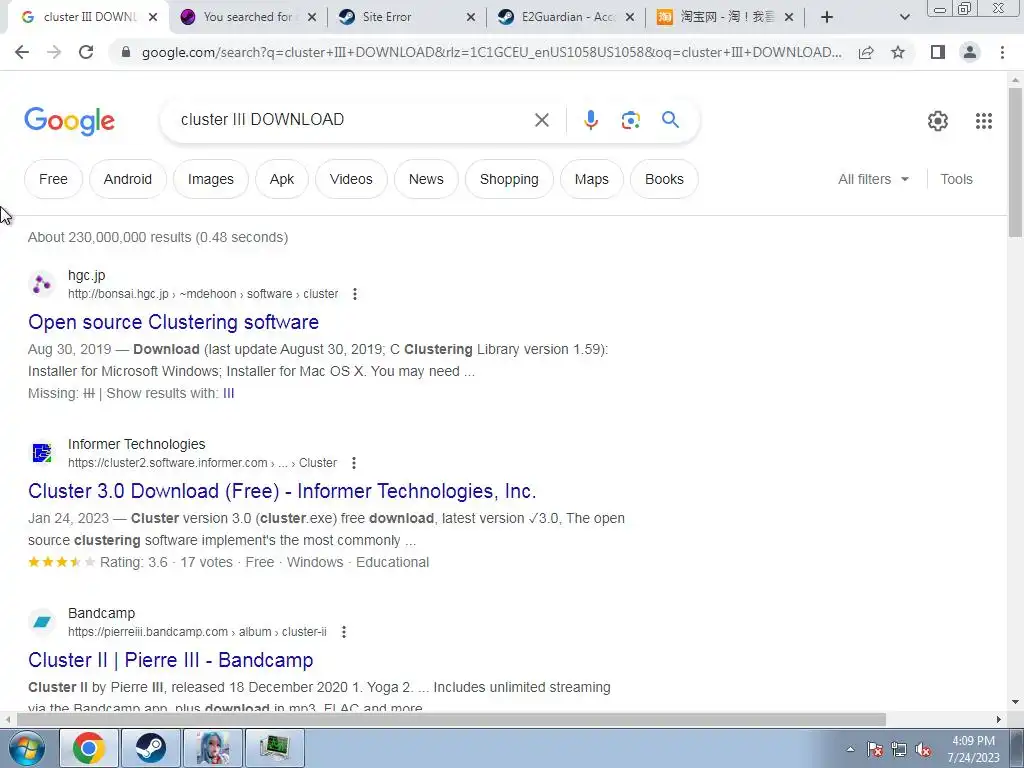Click the Informer Technologies favicon
Viewport: 1024px width, 768px height.
pos(42,453)
